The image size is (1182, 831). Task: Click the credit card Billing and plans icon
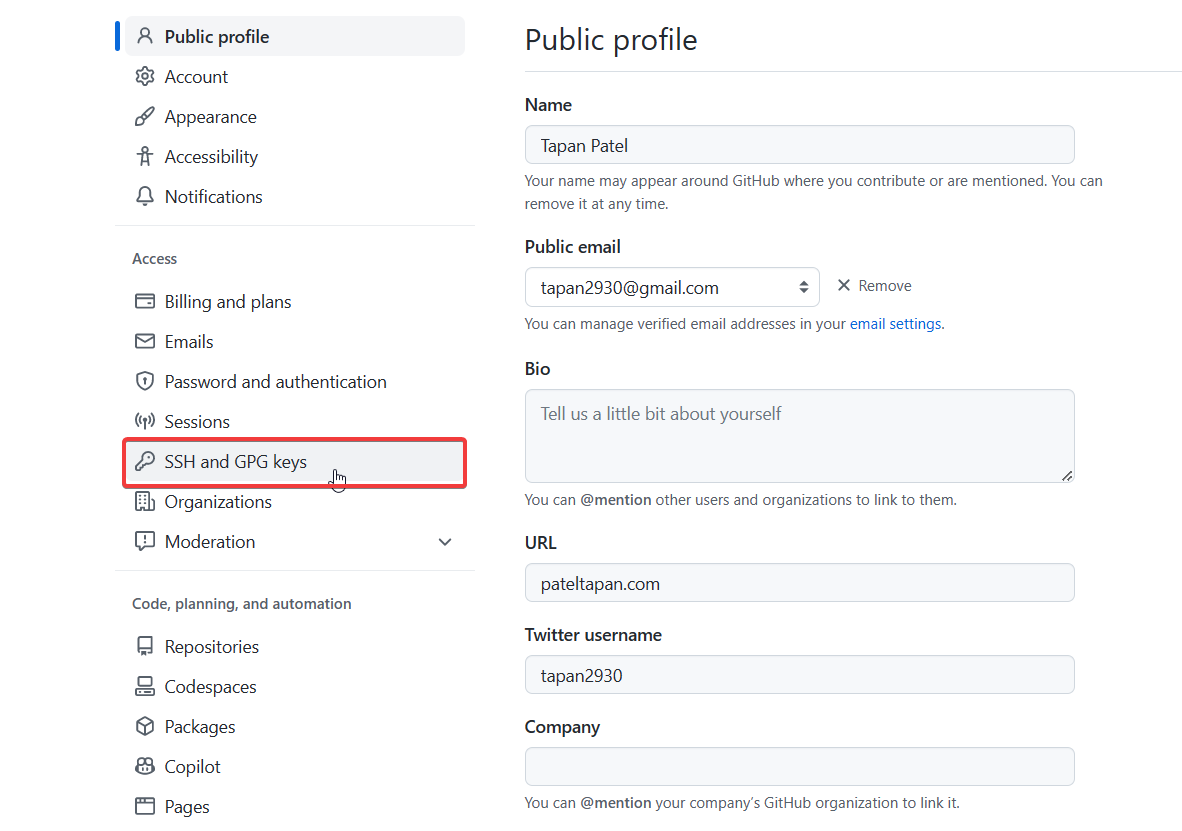pos(145,301)
